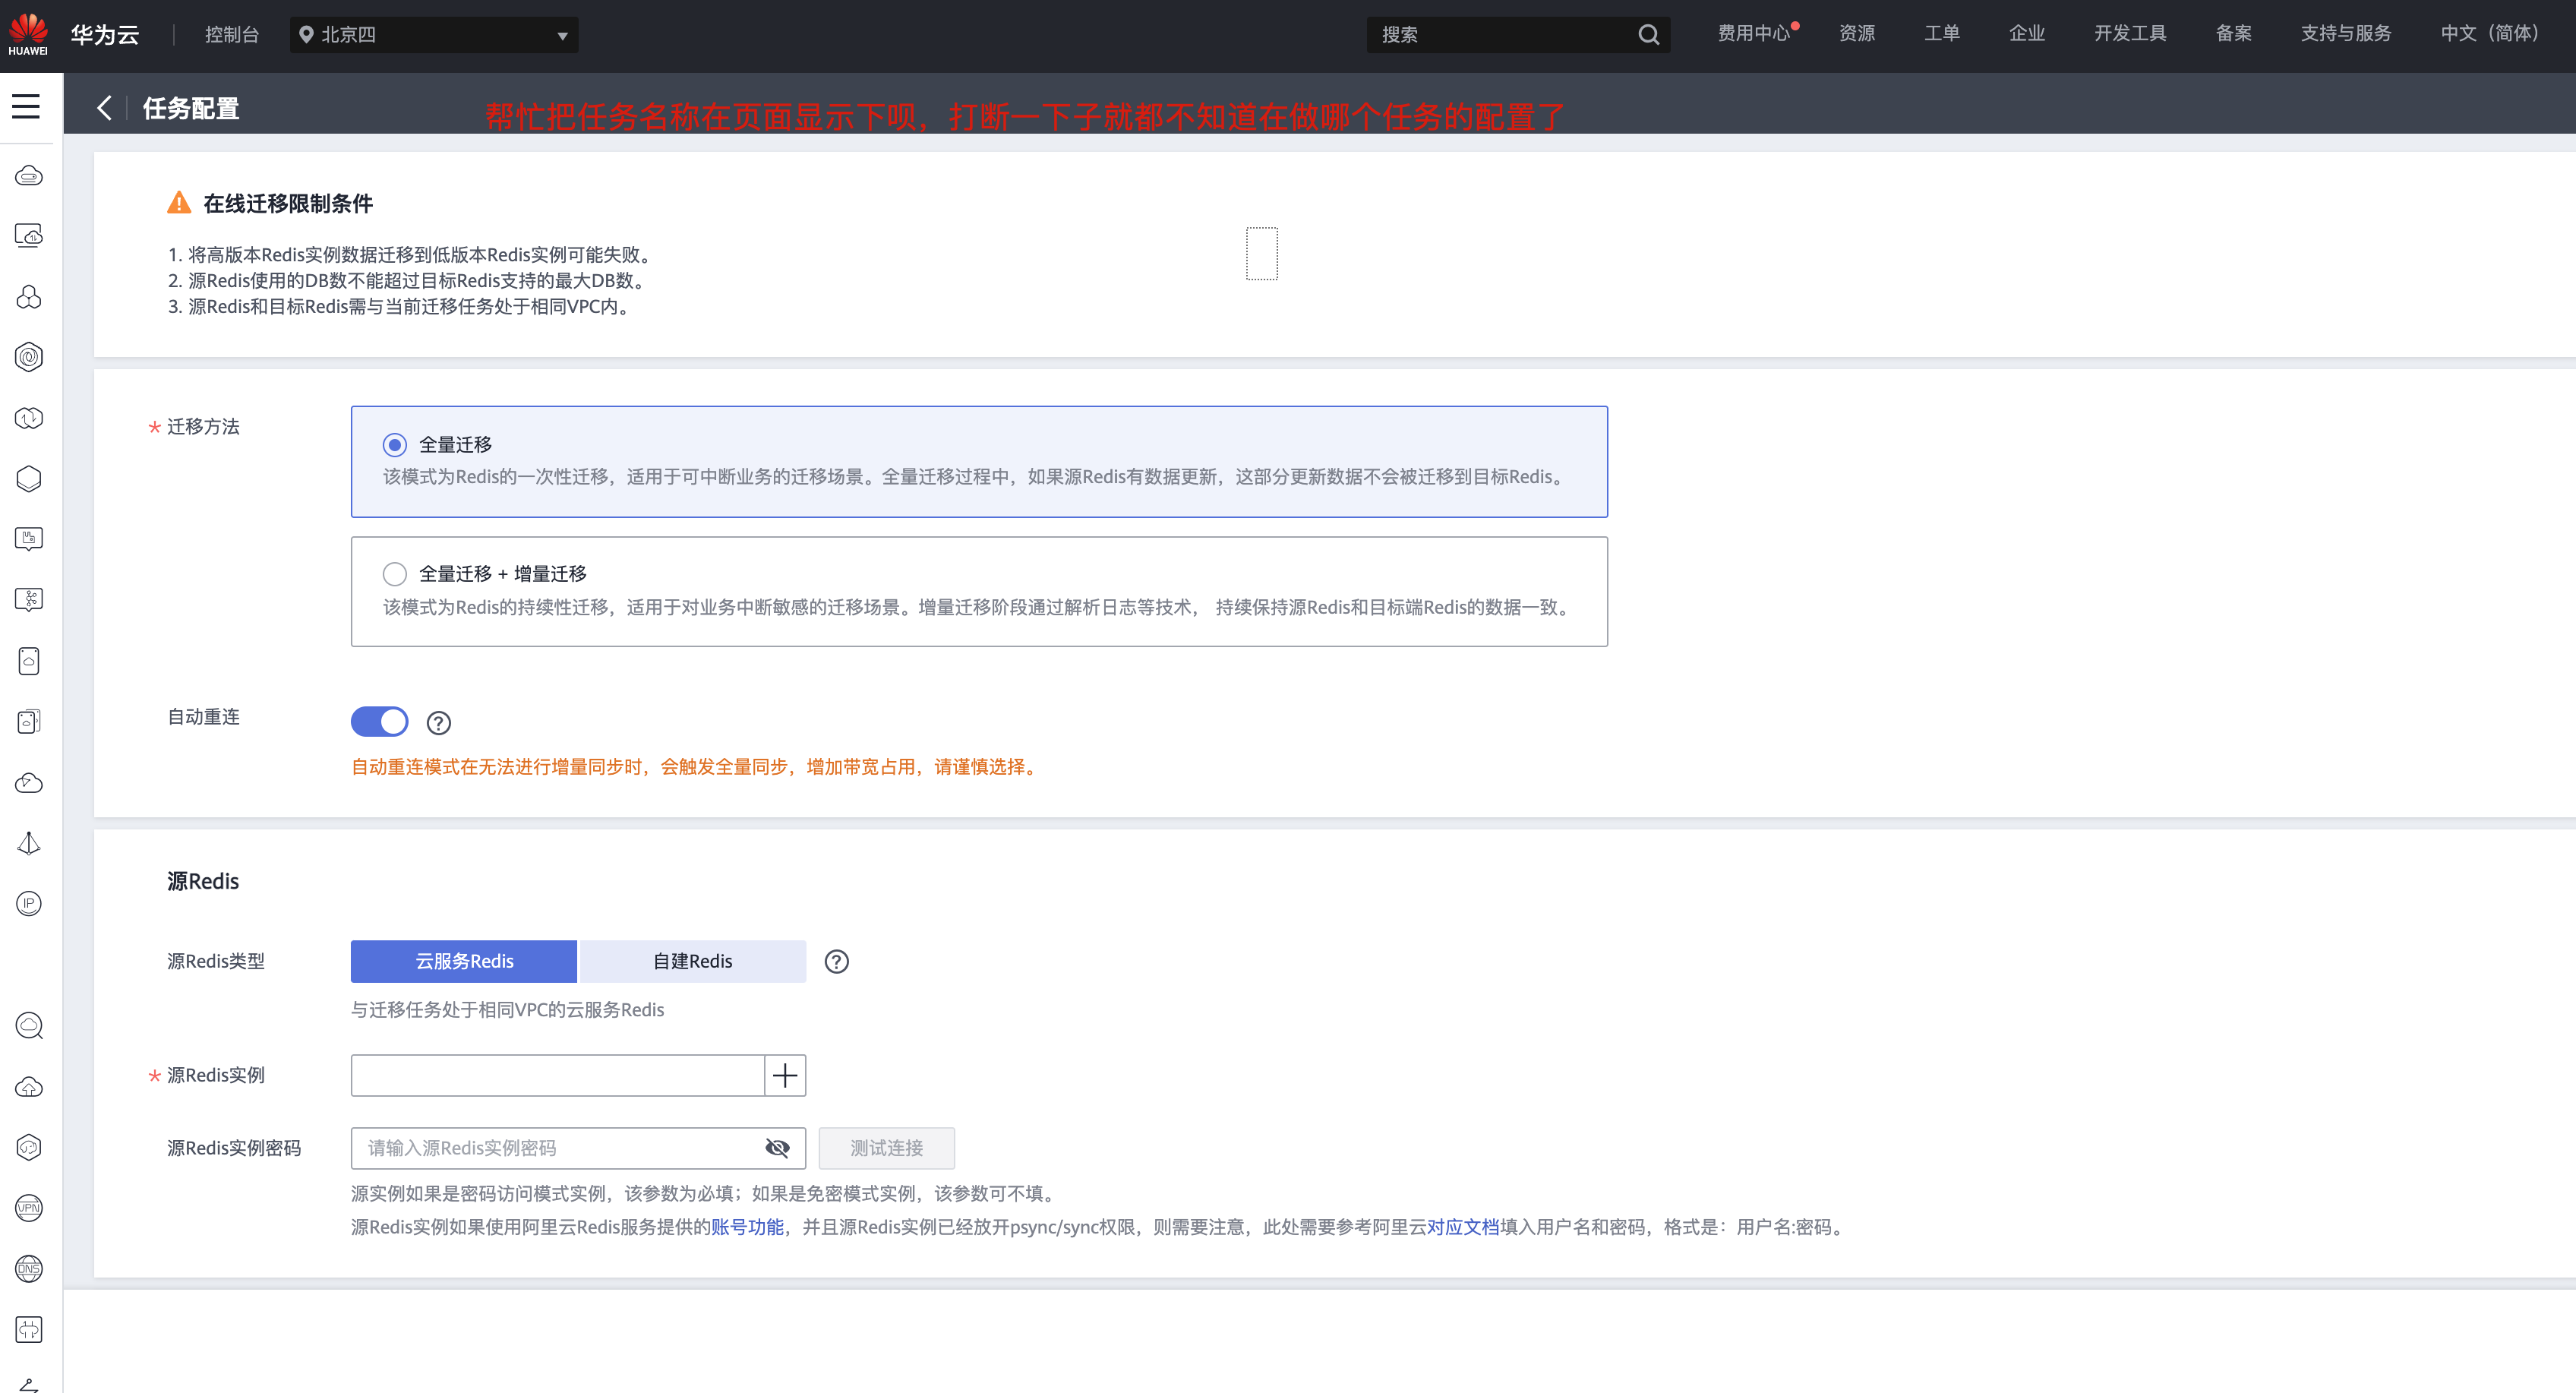Click help icon next to 自动重连
The image size is (2576, 1393).
[439, 723]
